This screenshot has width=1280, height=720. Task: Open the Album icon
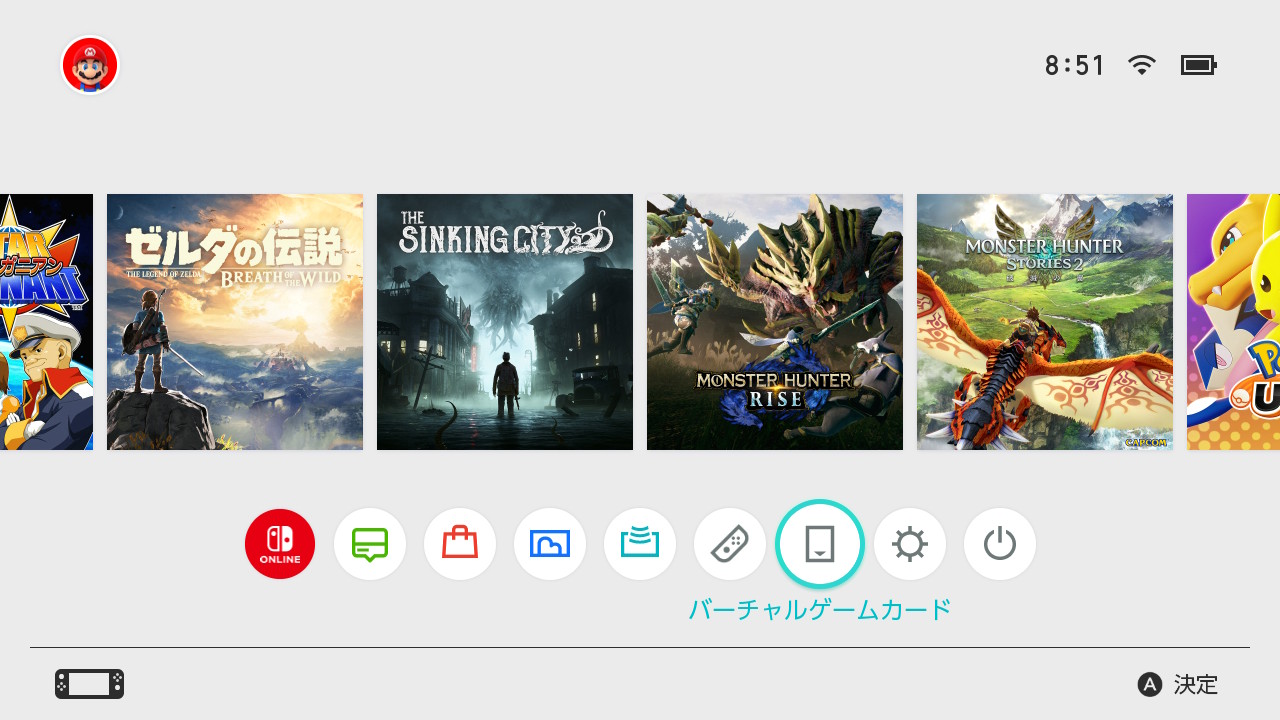pyautogui.click(x=550, y=544)
